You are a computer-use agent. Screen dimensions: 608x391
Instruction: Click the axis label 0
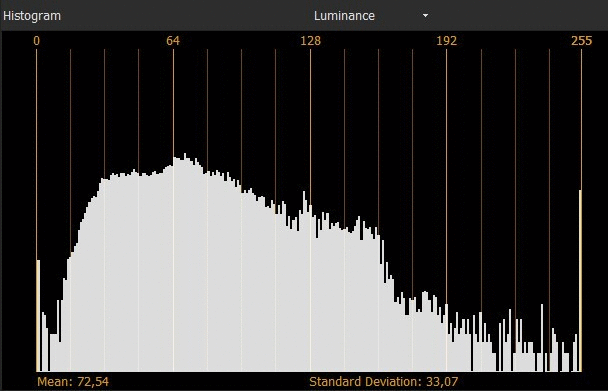[x=36, y=41]
